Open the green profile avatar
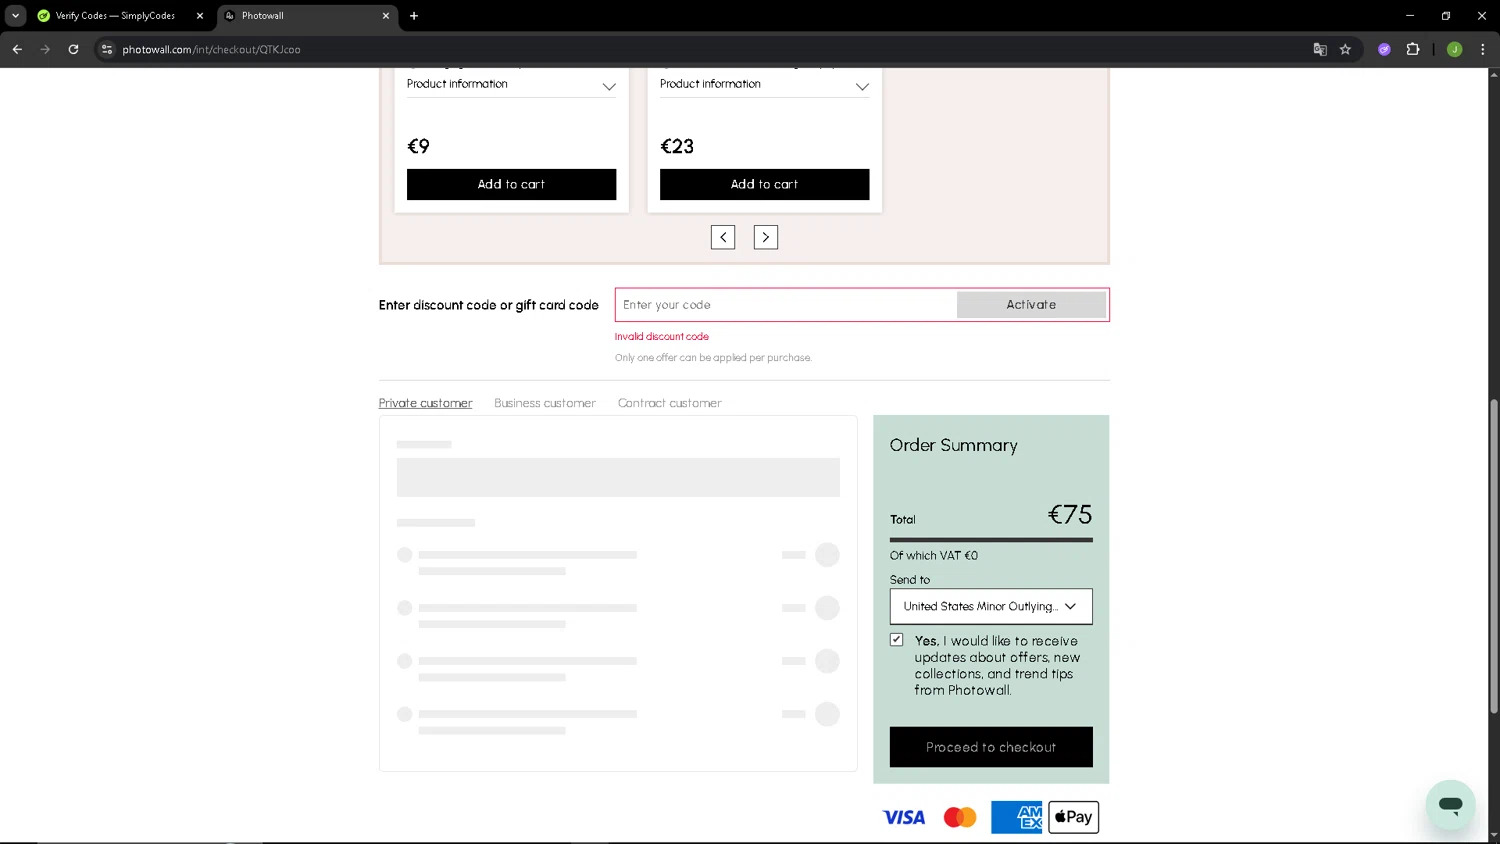1500x844 pixels. [x=1455, y=49]
